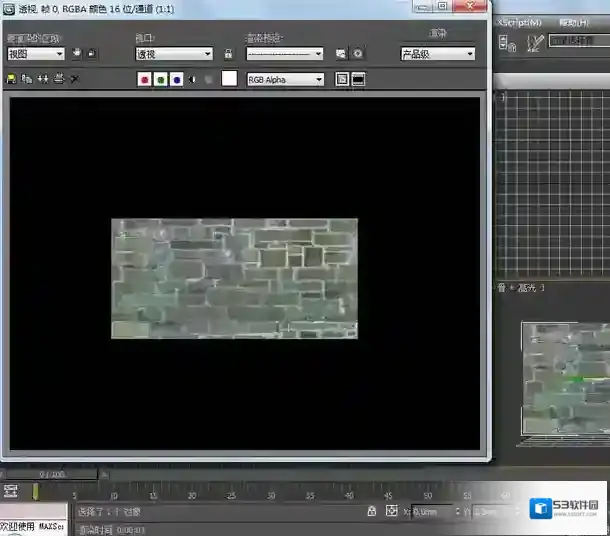Toggle the red channel display
This screenshot has width=610, height=536.
145,79
